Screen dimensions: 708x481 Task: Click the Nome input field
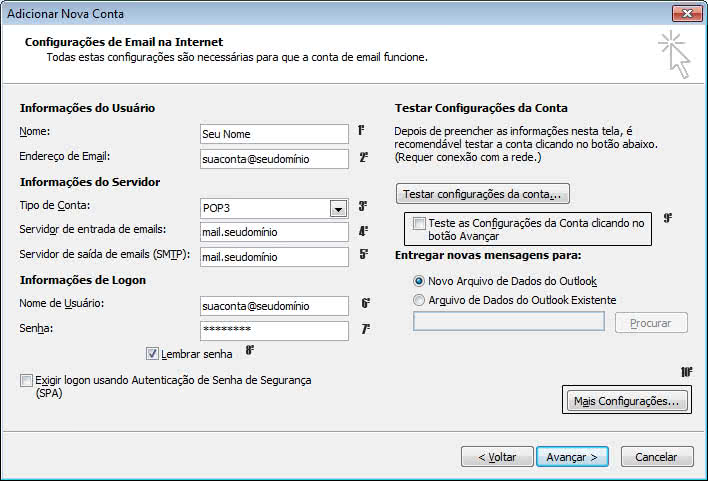[x=274, y=134]
